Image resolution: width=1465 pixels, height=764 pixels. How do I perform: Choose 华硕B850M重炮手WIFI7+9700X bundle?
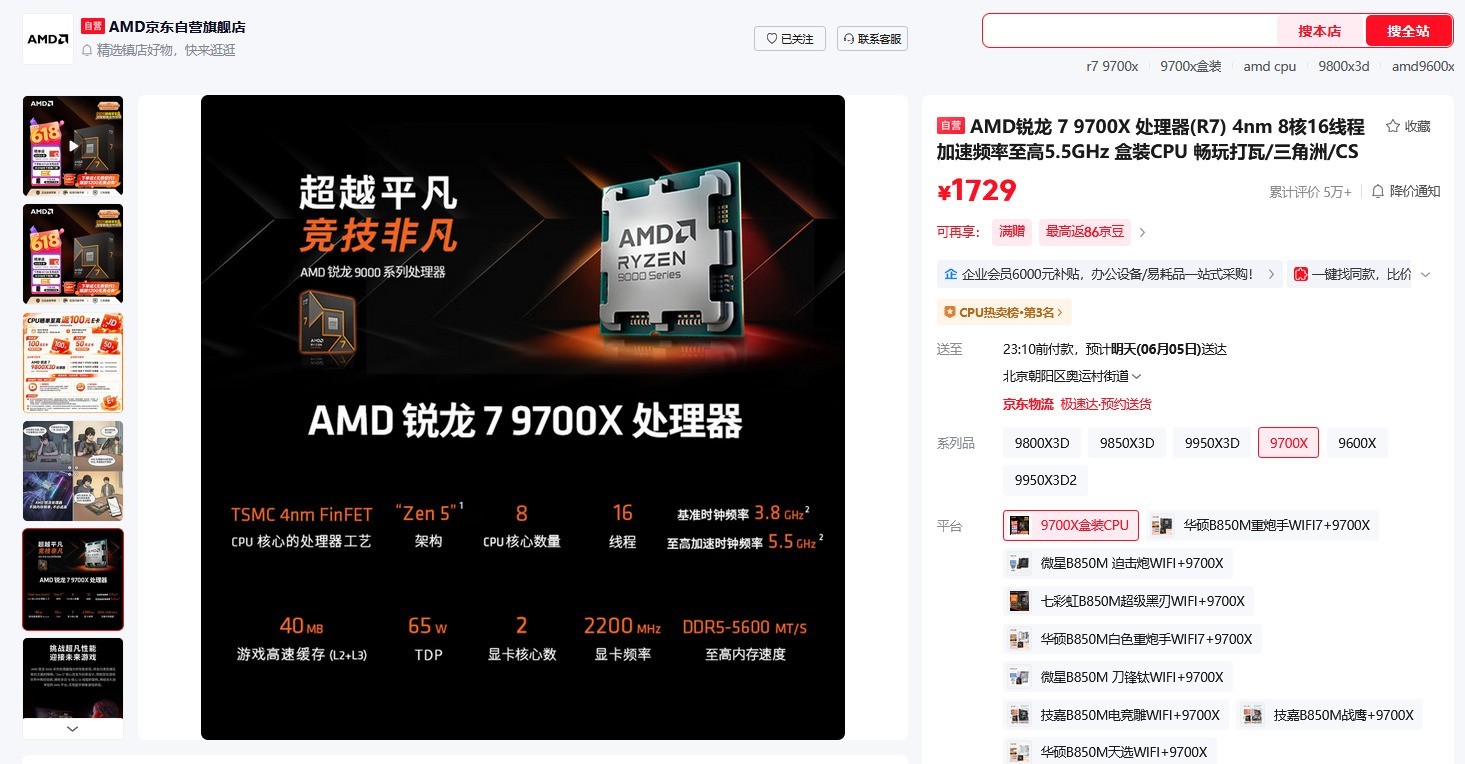coord(1262,525)
